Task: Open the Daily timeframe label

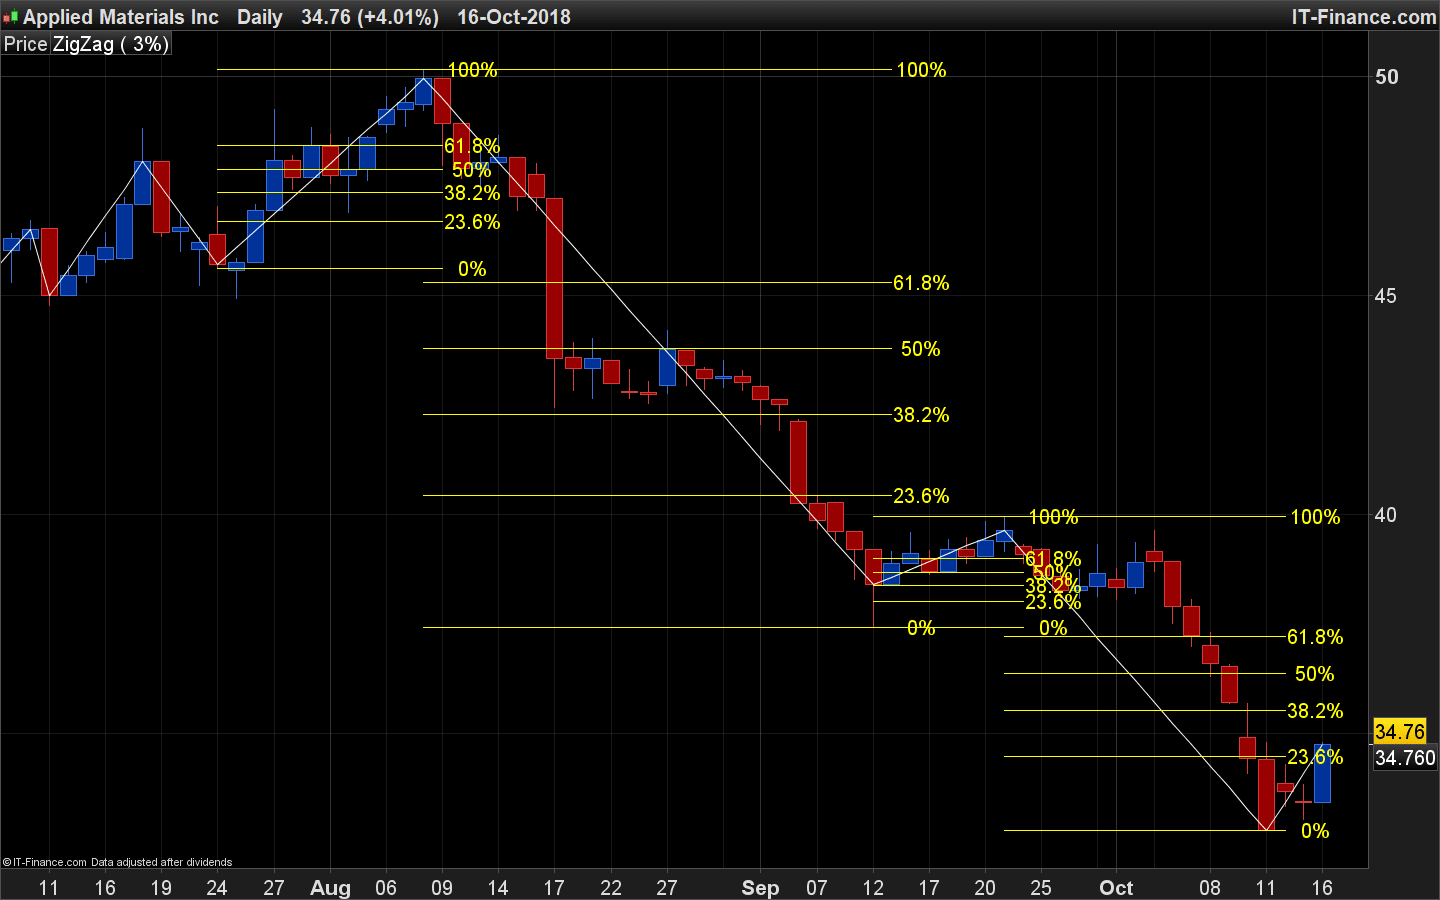Action: click(260, 17)
